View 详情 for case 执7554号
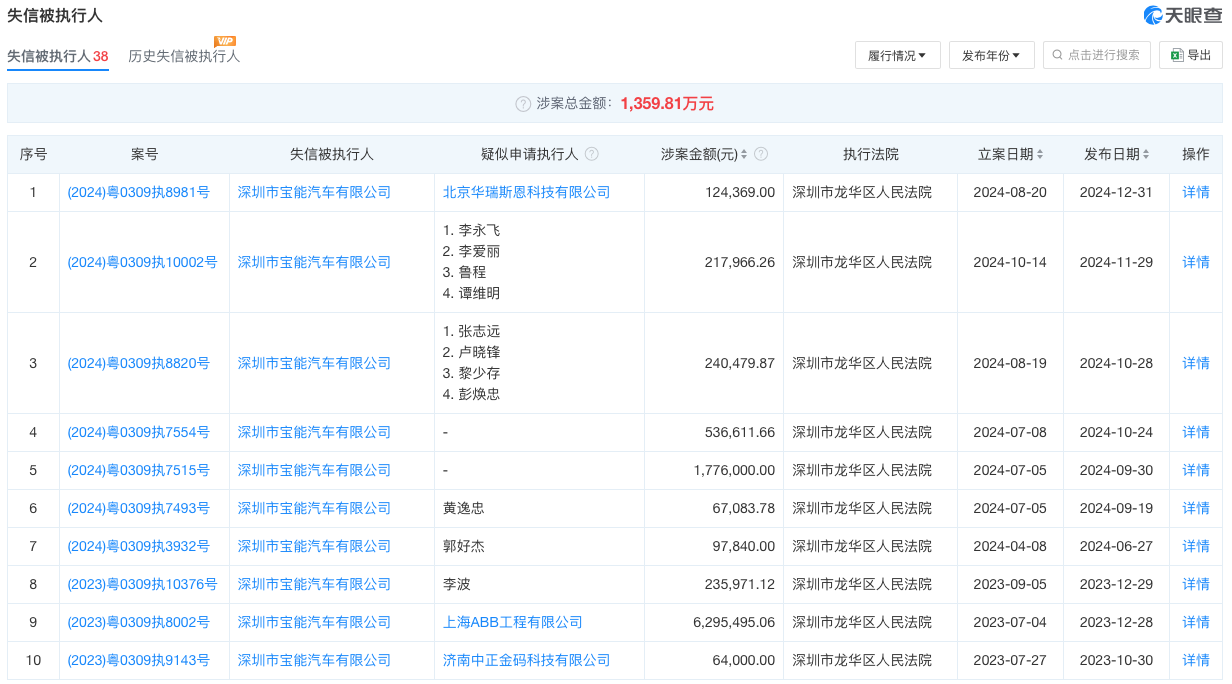 tap(1196, 432)
